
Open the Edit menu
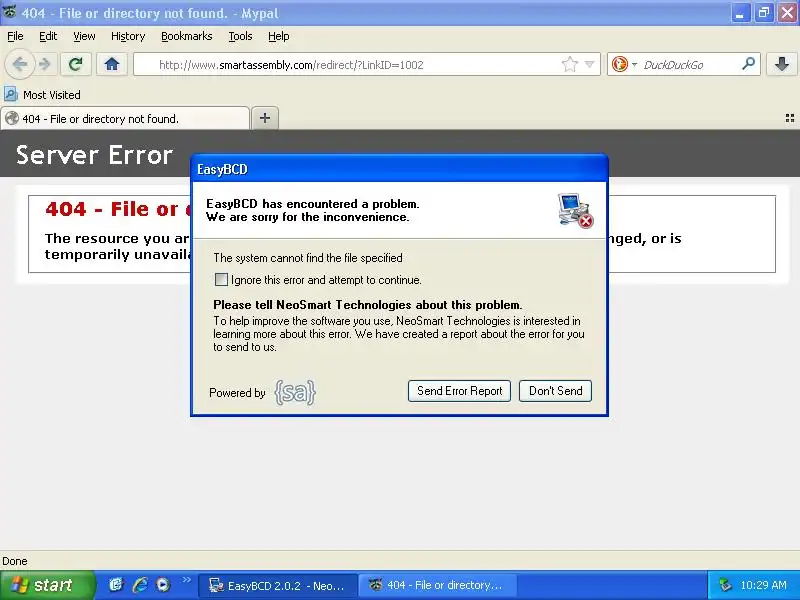(x=48, y=36)
